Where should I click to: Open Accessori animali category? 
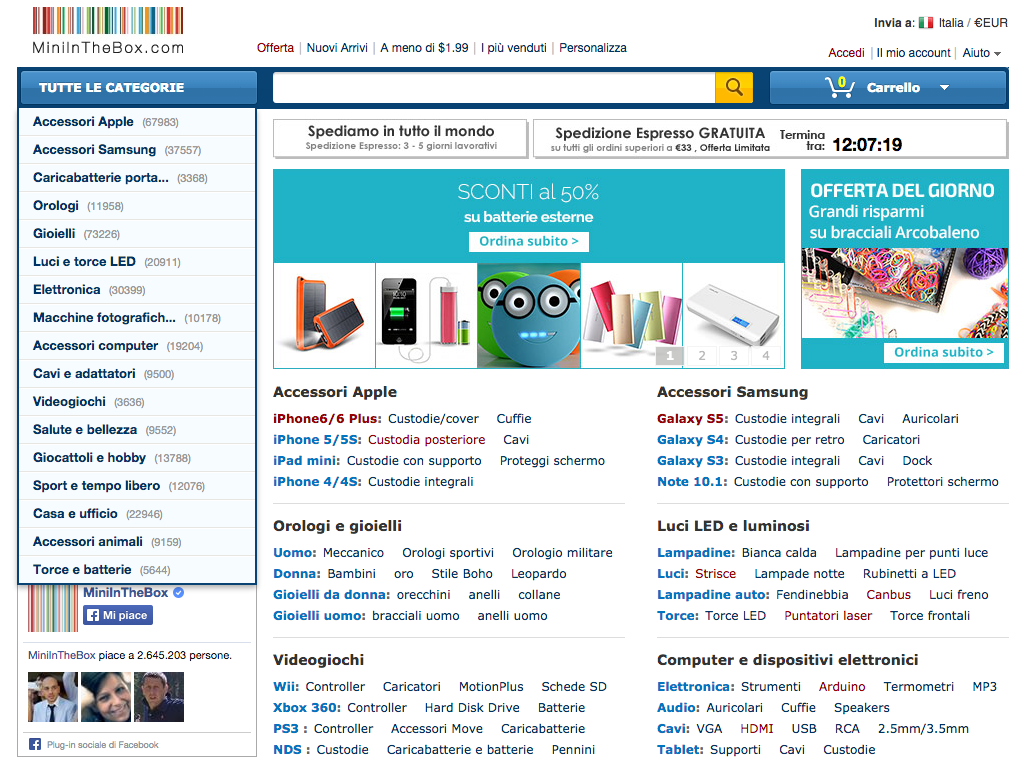click(137, 542)
